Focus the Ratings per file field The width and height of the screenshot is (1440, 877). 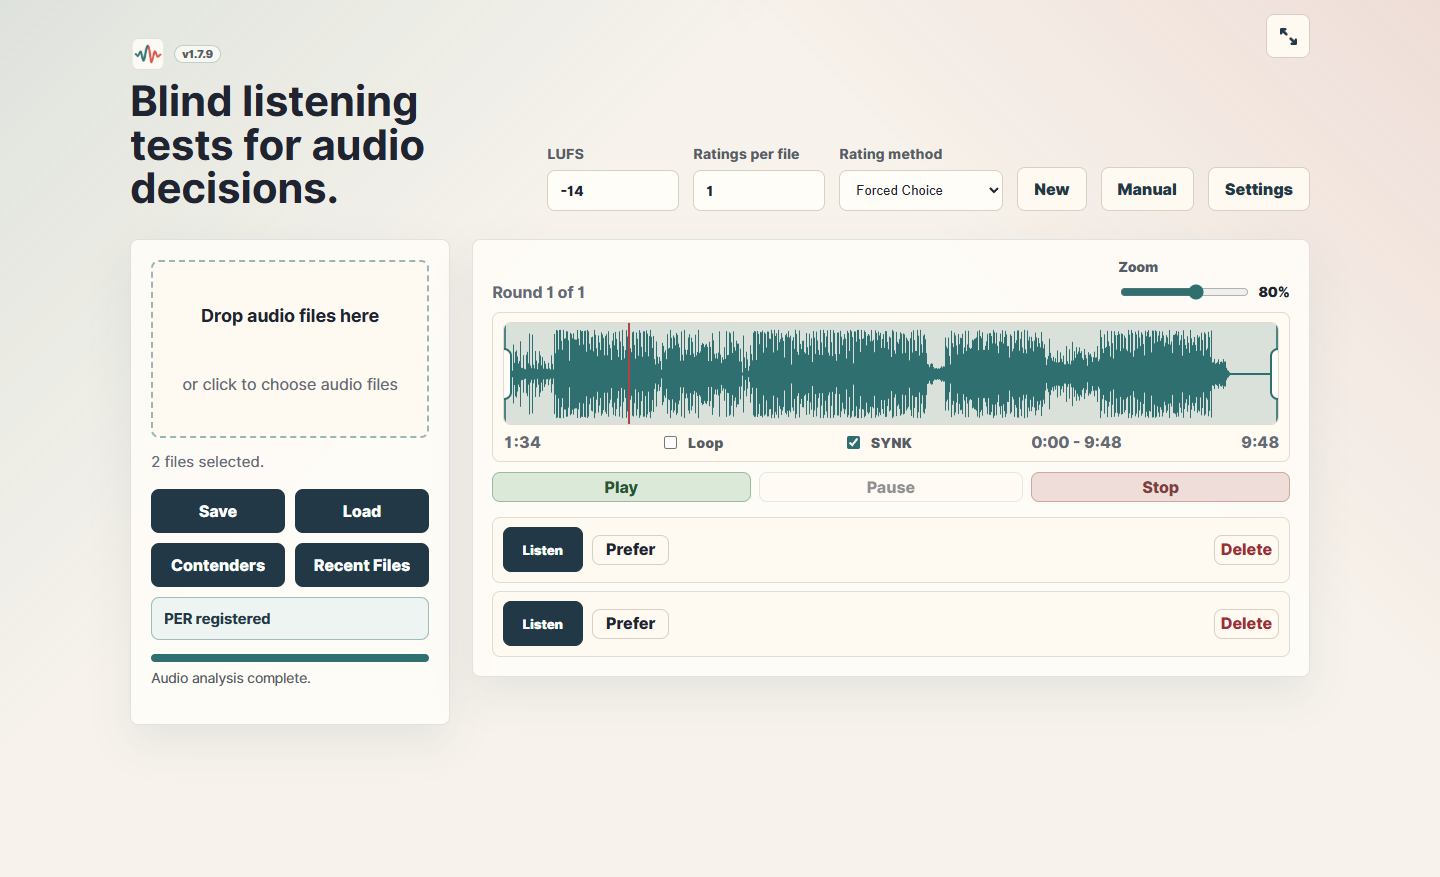759,190
